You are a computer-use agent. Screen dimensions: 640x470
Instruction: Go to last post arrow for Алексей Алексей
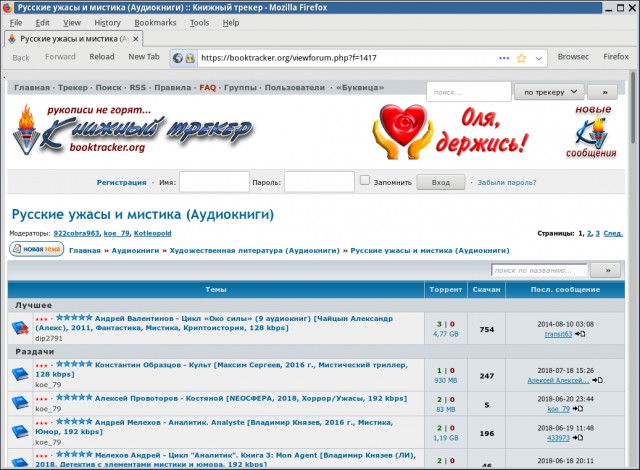click(x=597, y=380)
